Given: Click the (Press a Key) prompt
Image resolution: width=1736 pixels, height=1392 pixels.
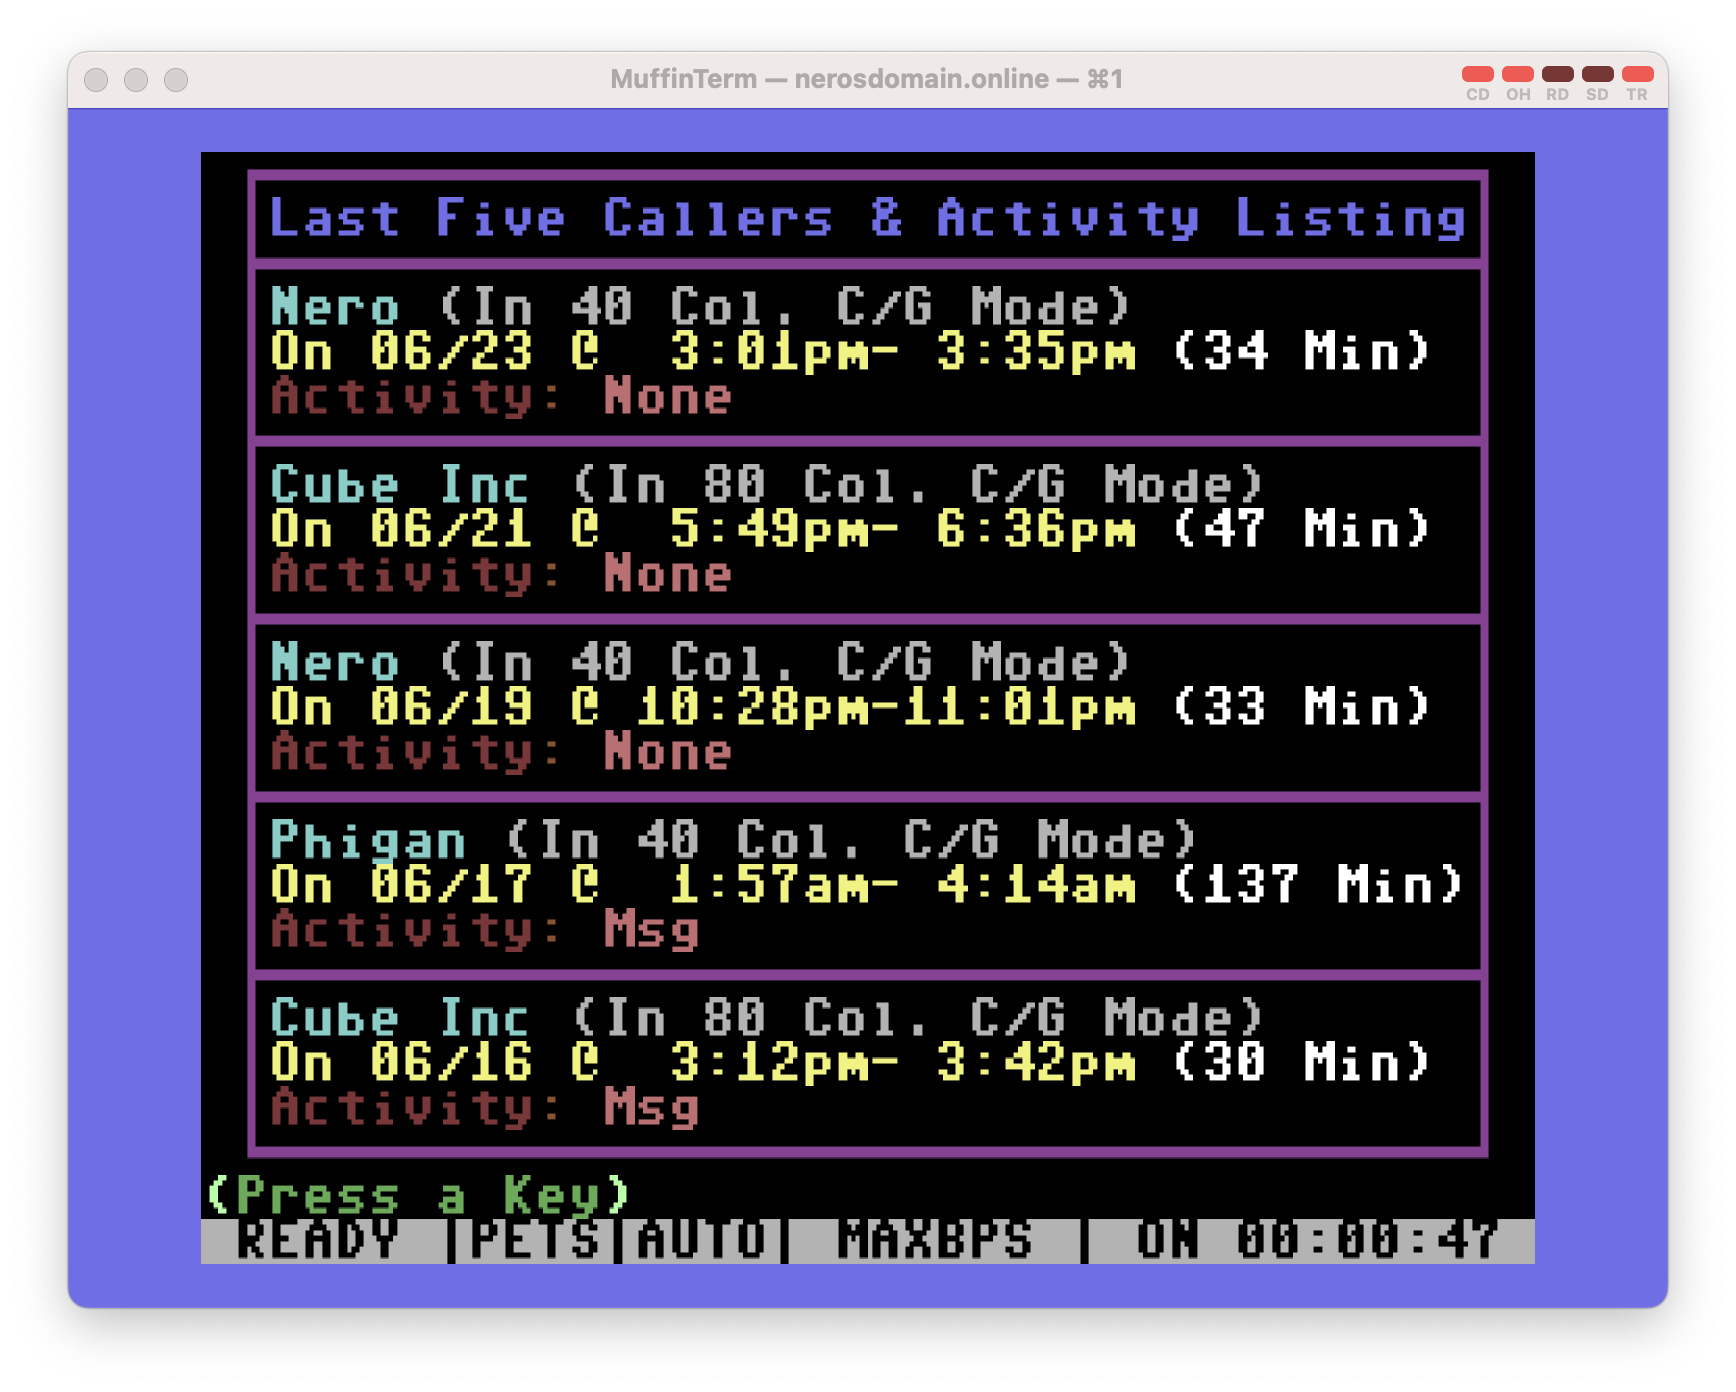Looking at the screenshot, I should pyautogui.click(x=418, y=1195).
